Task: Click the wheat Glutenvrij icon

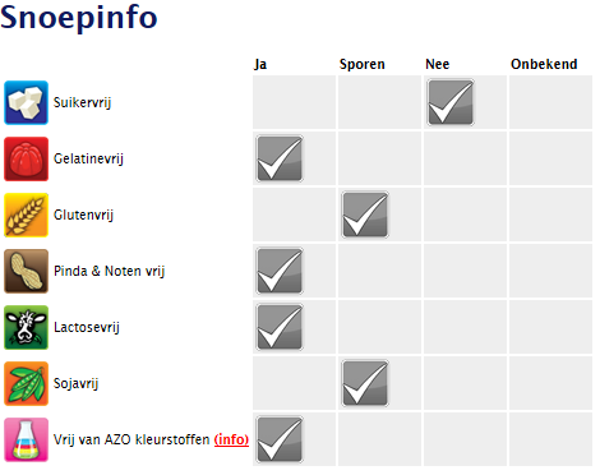Action: [x=26, y=214]
